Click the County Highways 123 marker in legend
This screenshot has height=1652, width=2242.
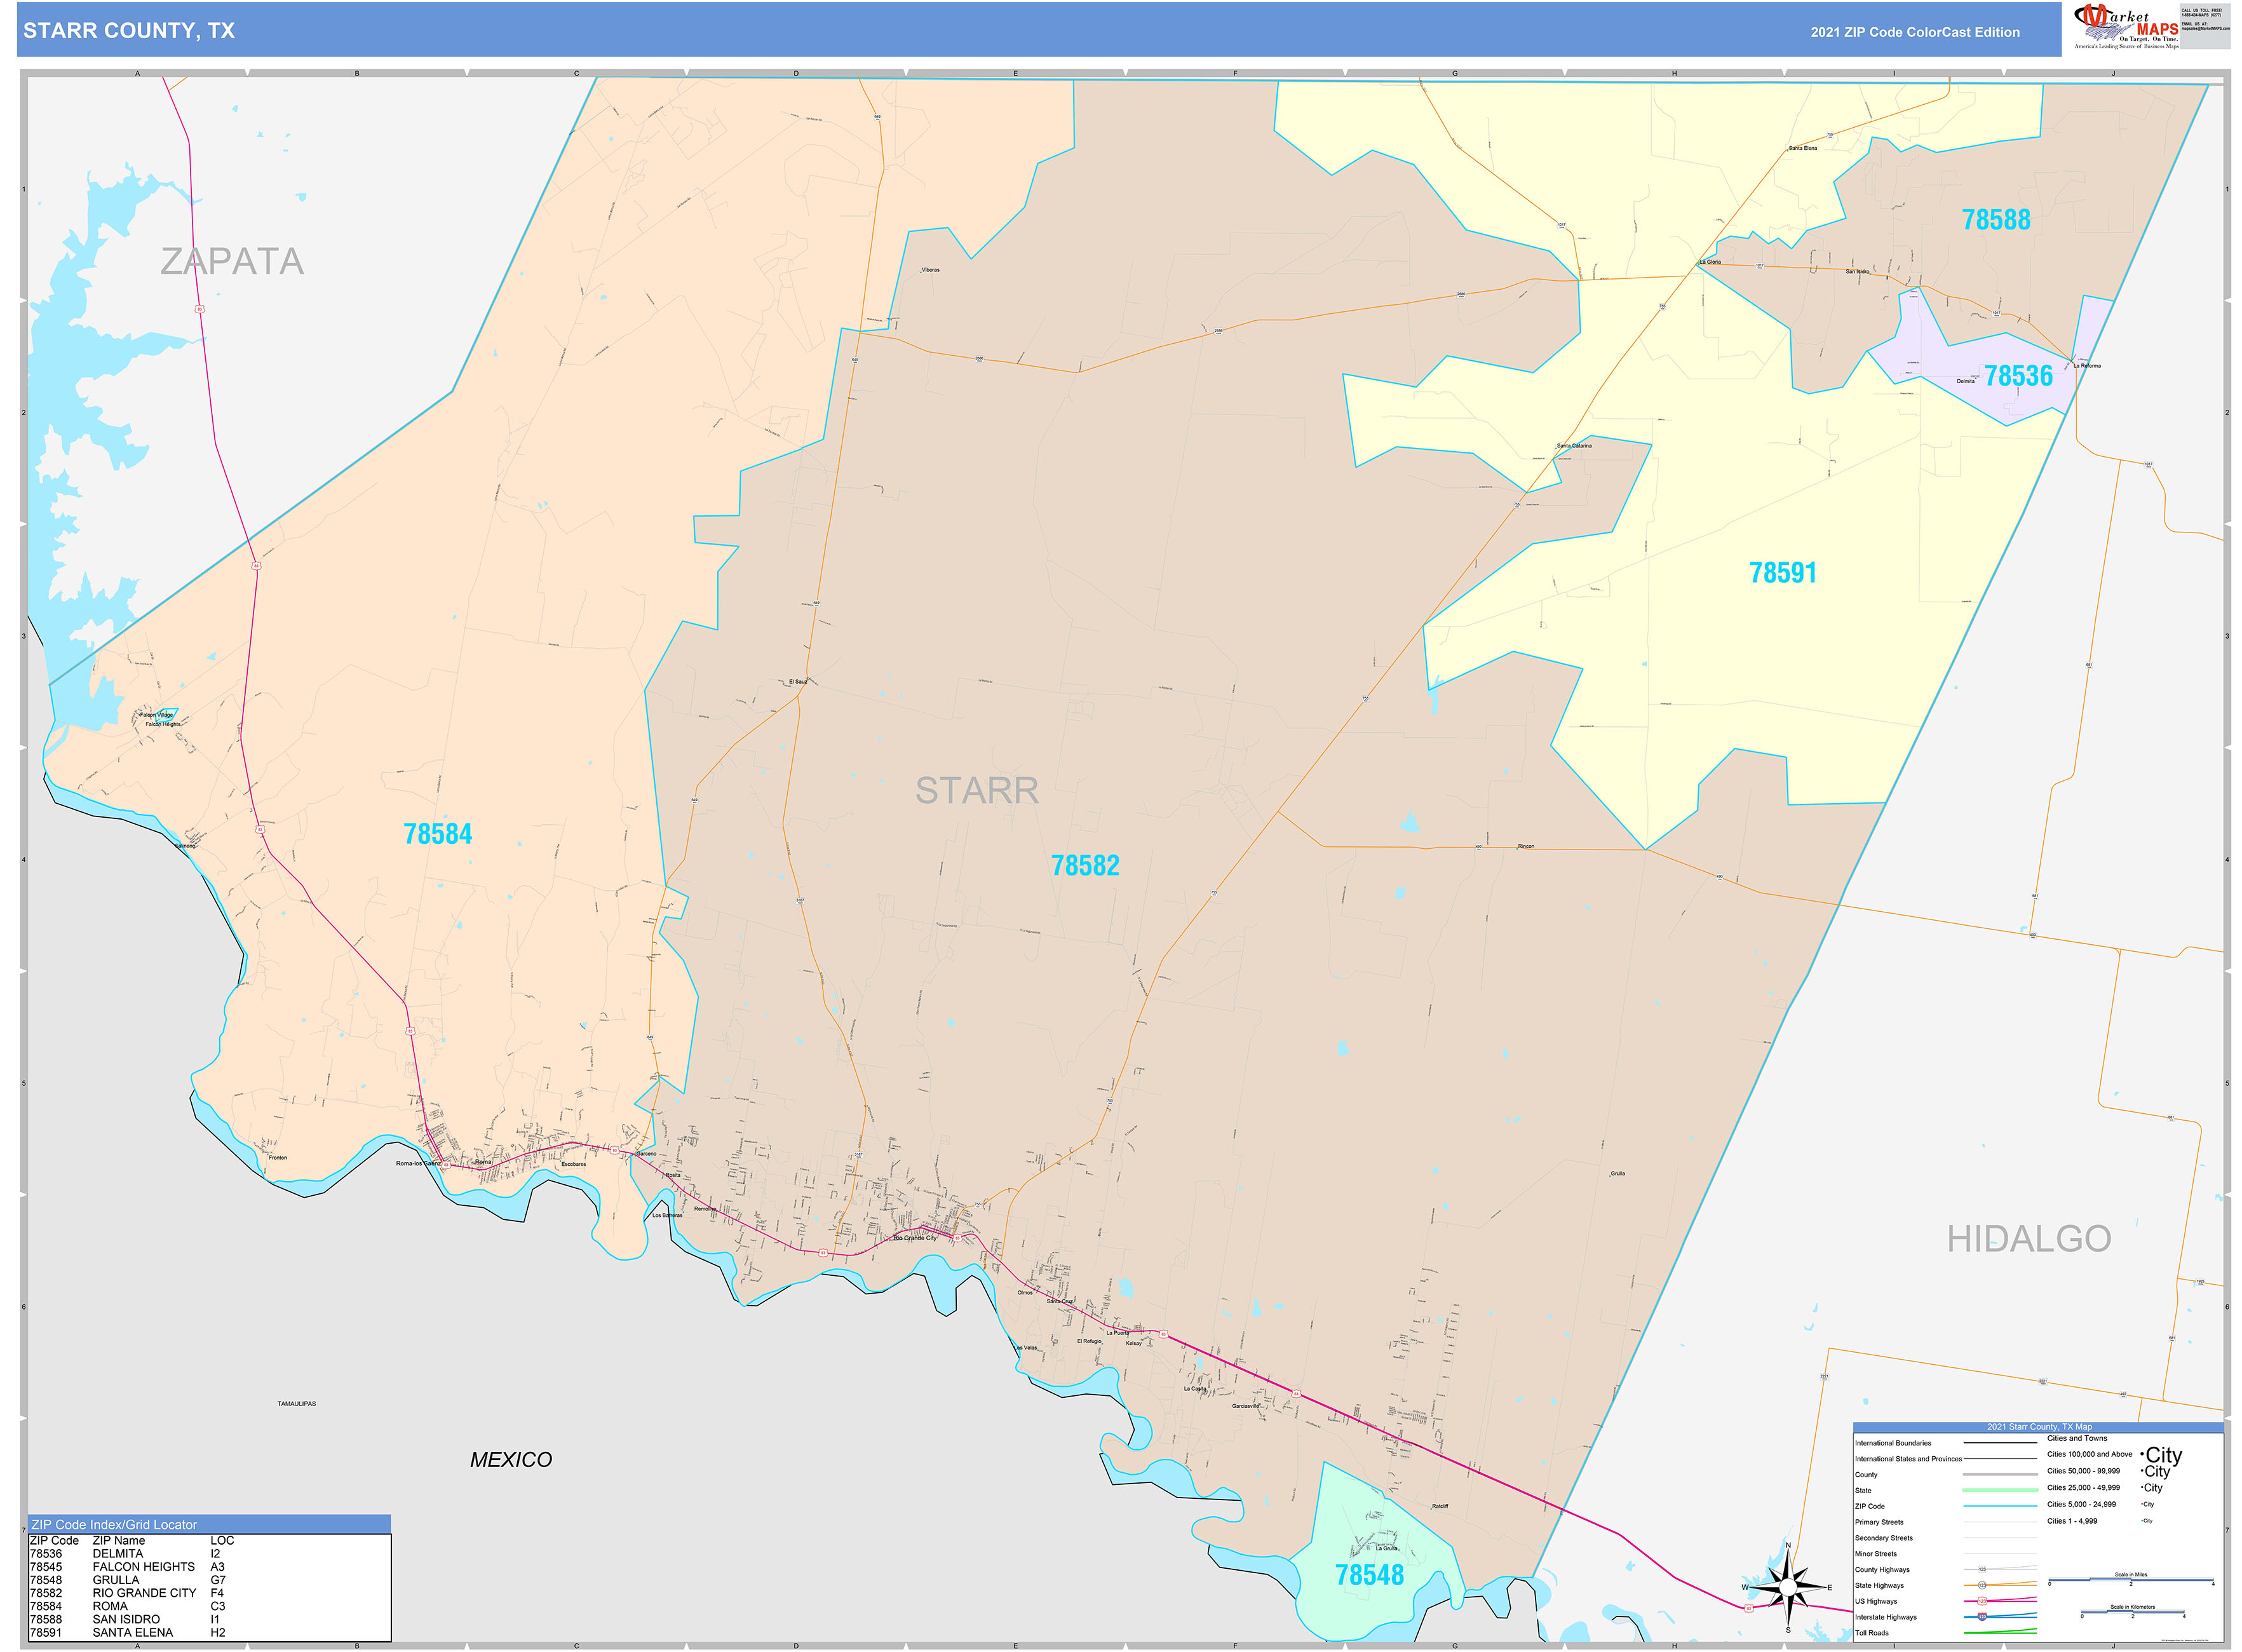[x=1982, y=1569]
